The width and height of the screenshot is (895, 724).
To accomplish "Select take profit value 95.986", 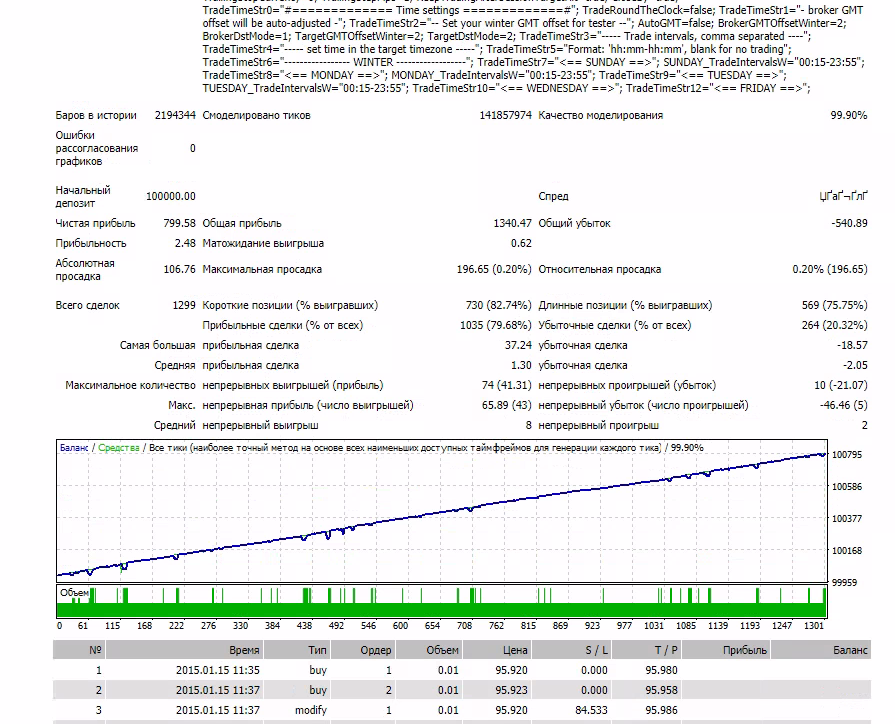I will click(662, 710).
